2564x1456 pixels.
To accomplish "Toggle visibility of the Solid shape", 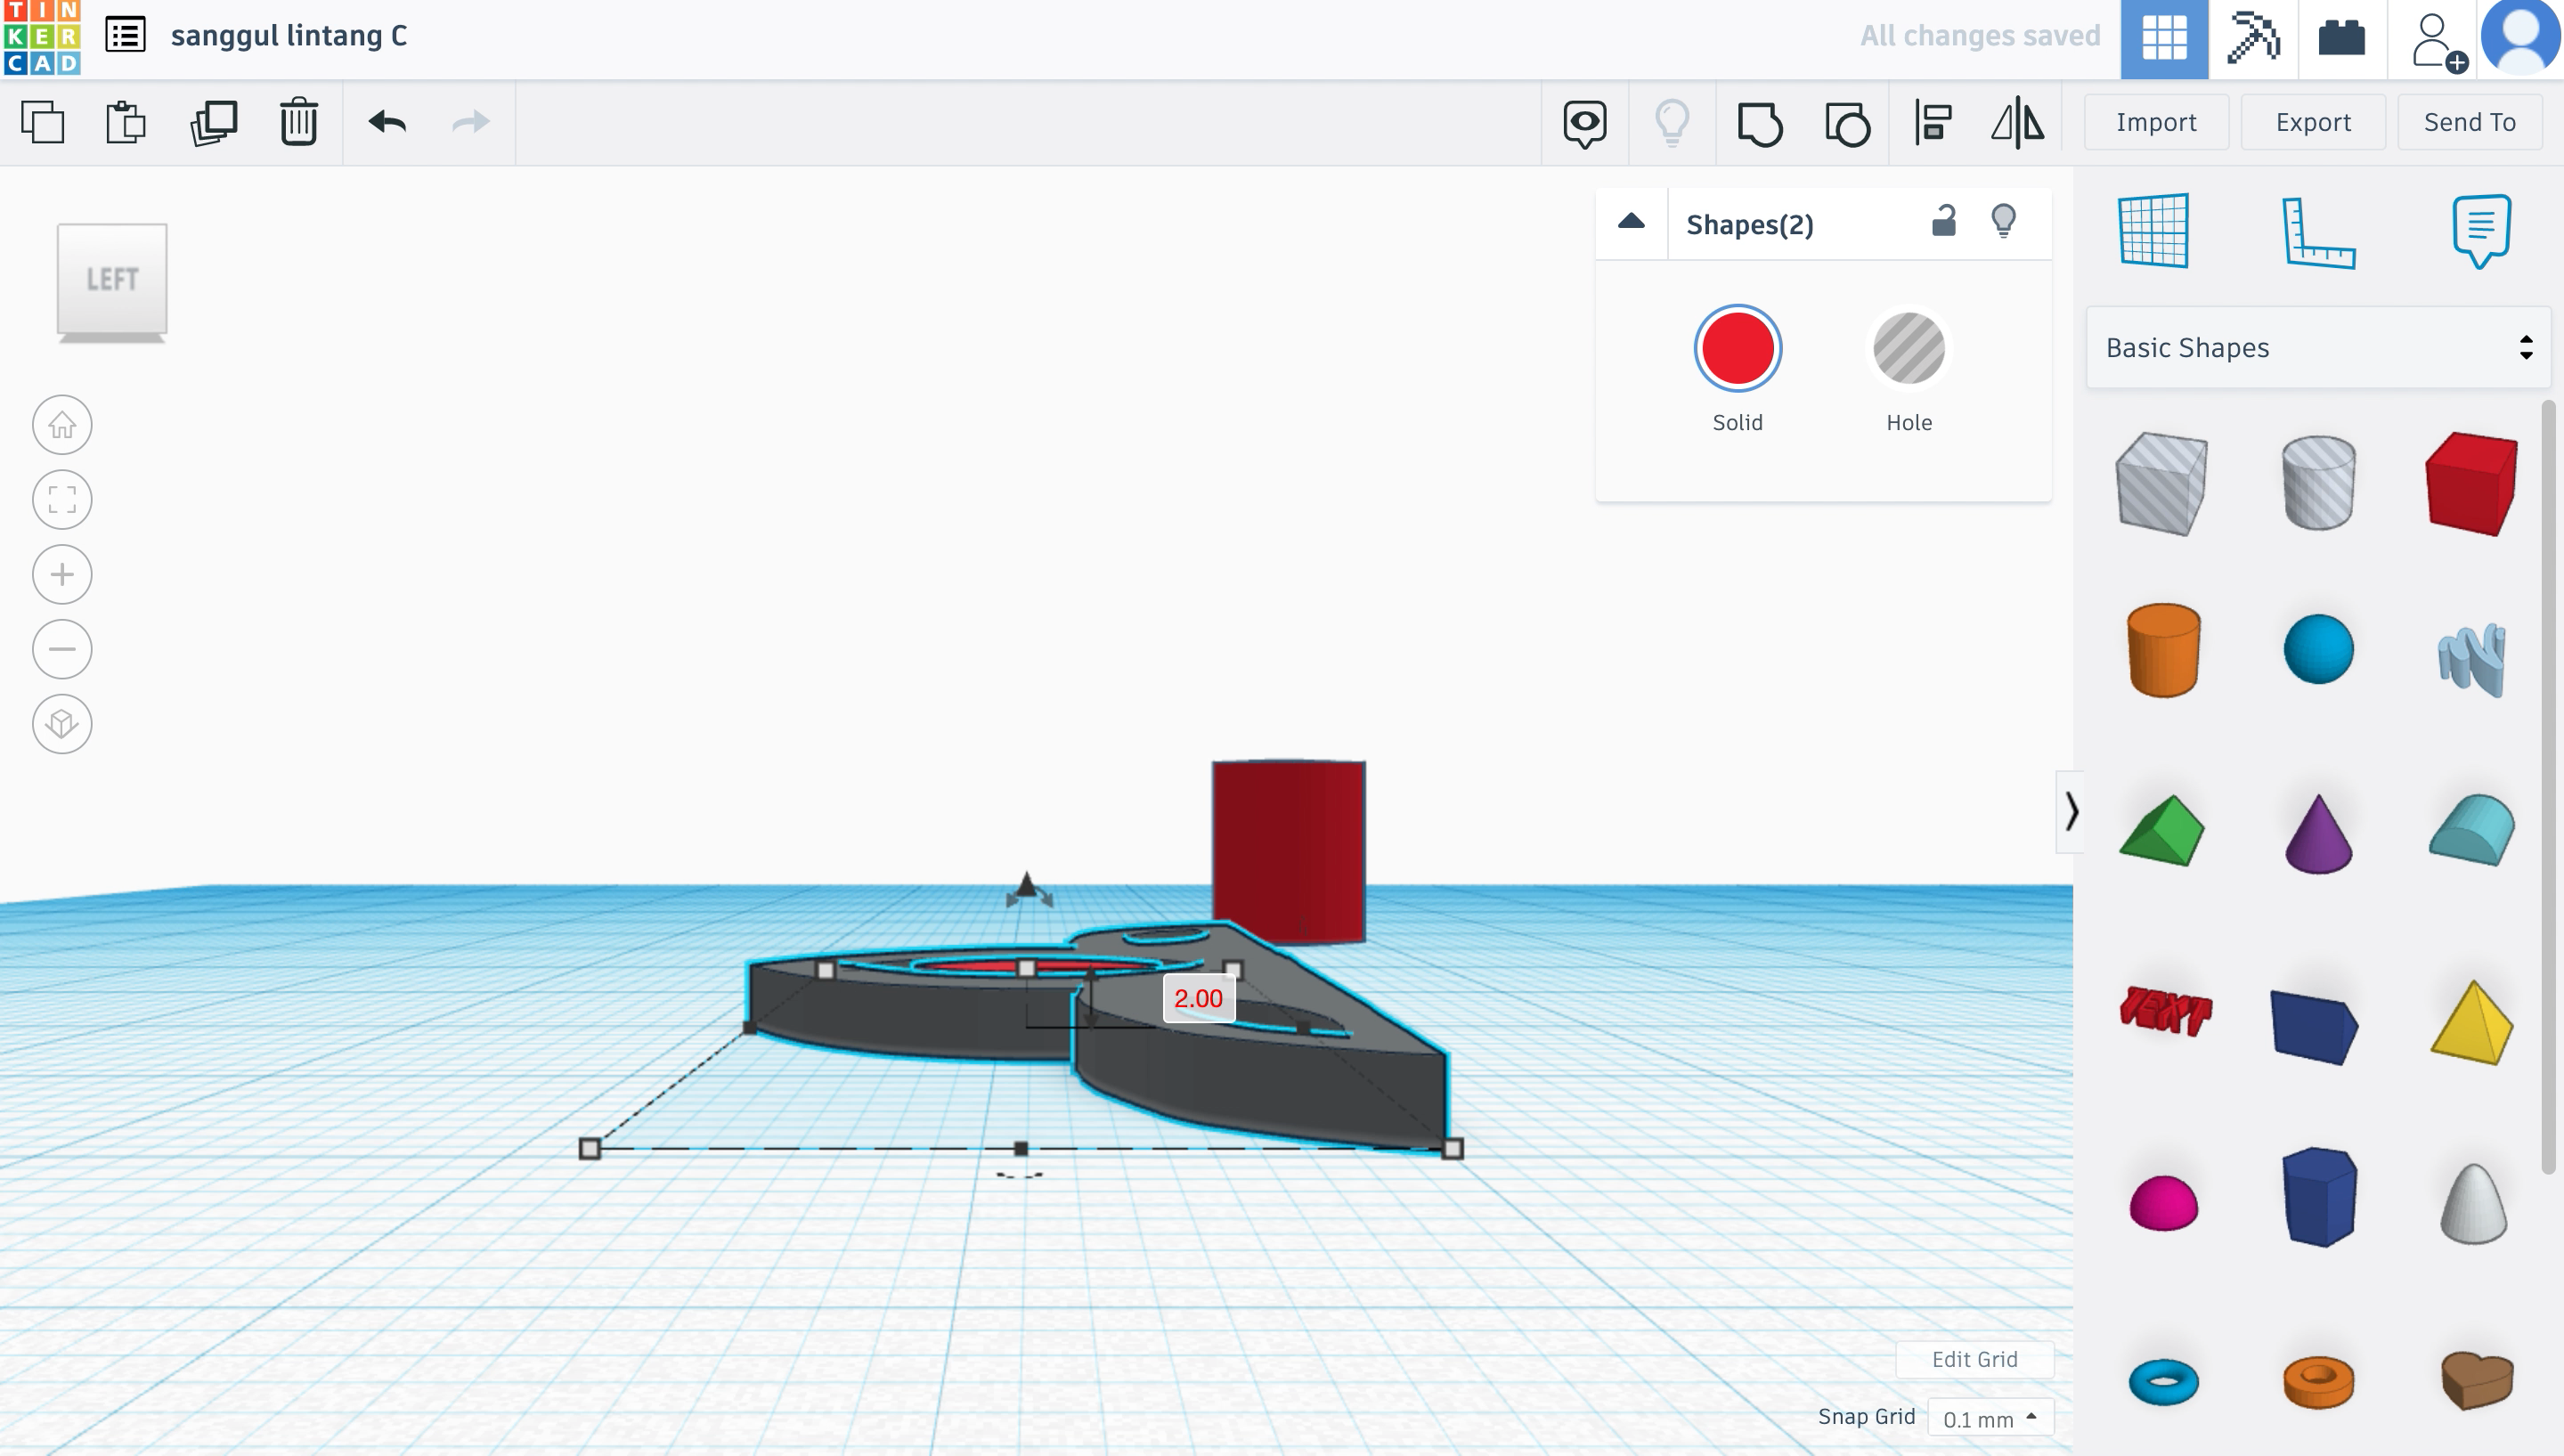I will 2004,220.
